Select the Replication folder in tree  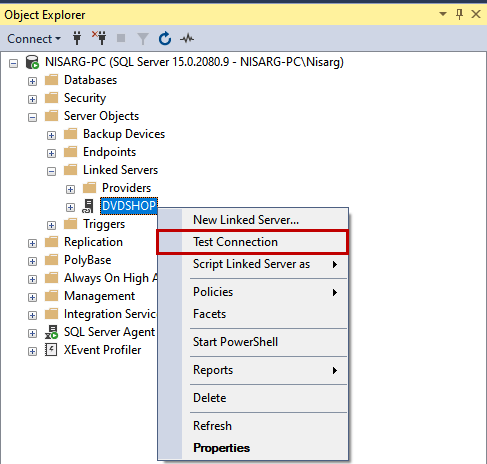(x=93, y=242)
